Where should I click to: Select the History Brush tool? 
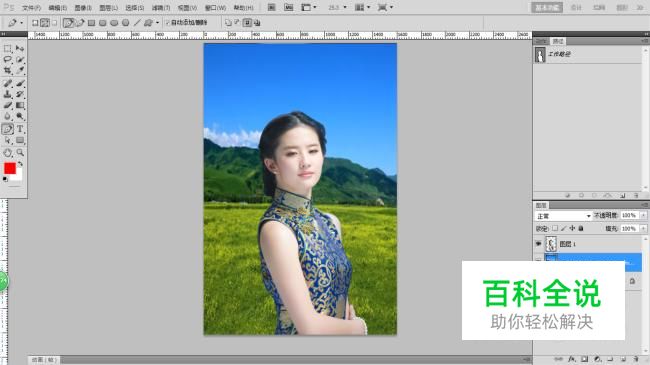[x=19, y=94]
